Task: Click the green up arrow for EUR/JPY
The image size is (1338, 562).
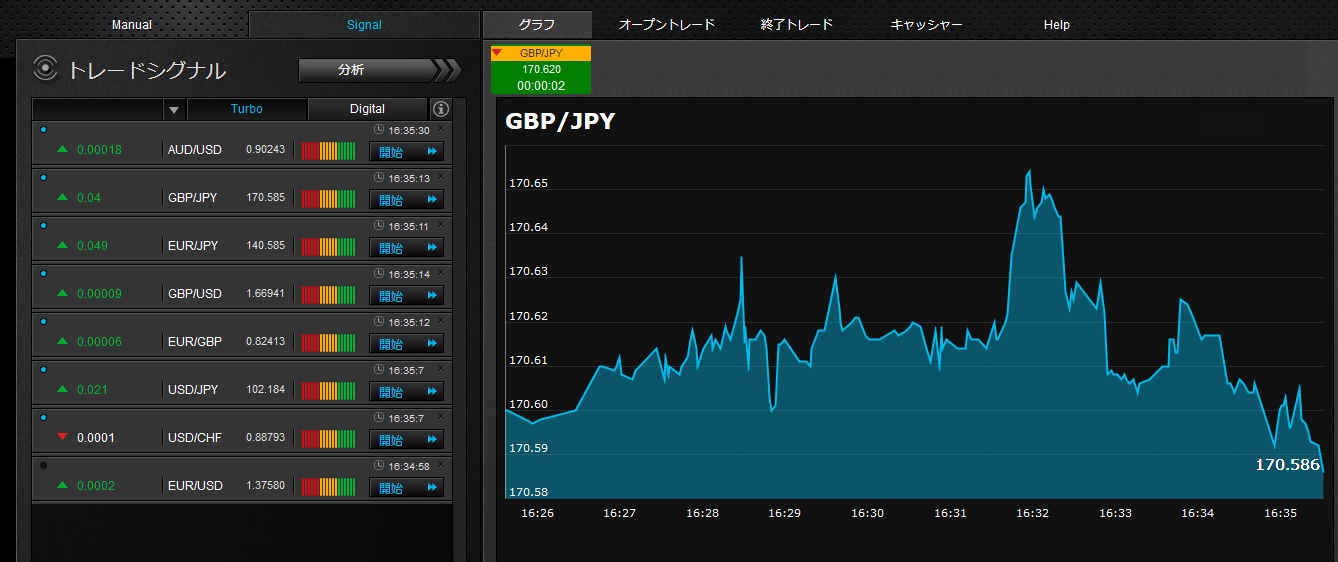Action: click(63, 246)
